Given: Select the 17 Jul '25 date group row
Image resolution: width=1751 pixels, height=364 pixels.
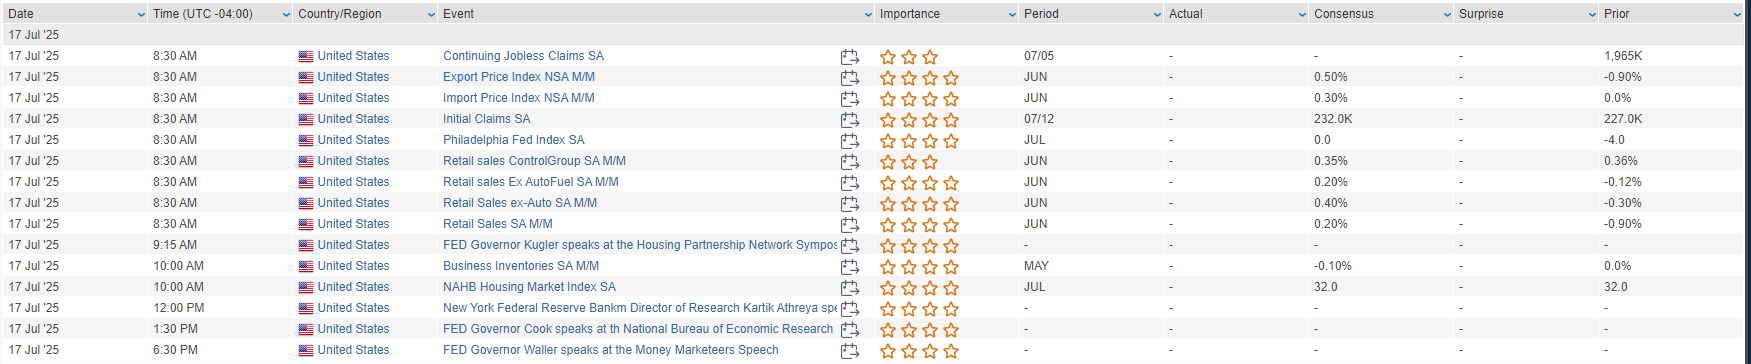Looking at the screenshot, I should point(875,35).
